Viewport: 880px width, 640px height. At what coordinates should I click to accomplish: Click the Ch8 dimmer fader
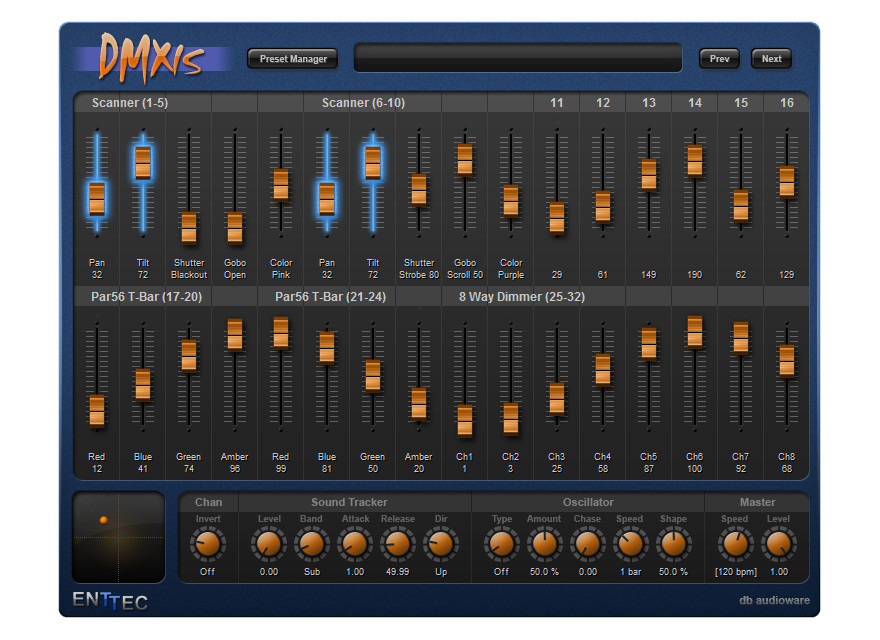[787, 360]
